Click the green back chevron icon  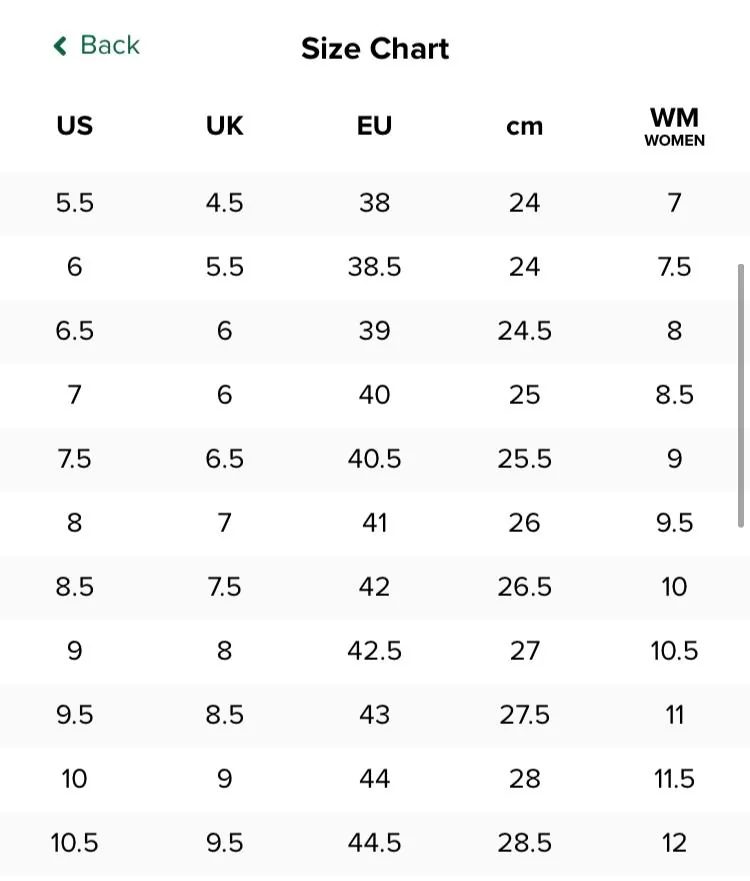pos(60,46)
